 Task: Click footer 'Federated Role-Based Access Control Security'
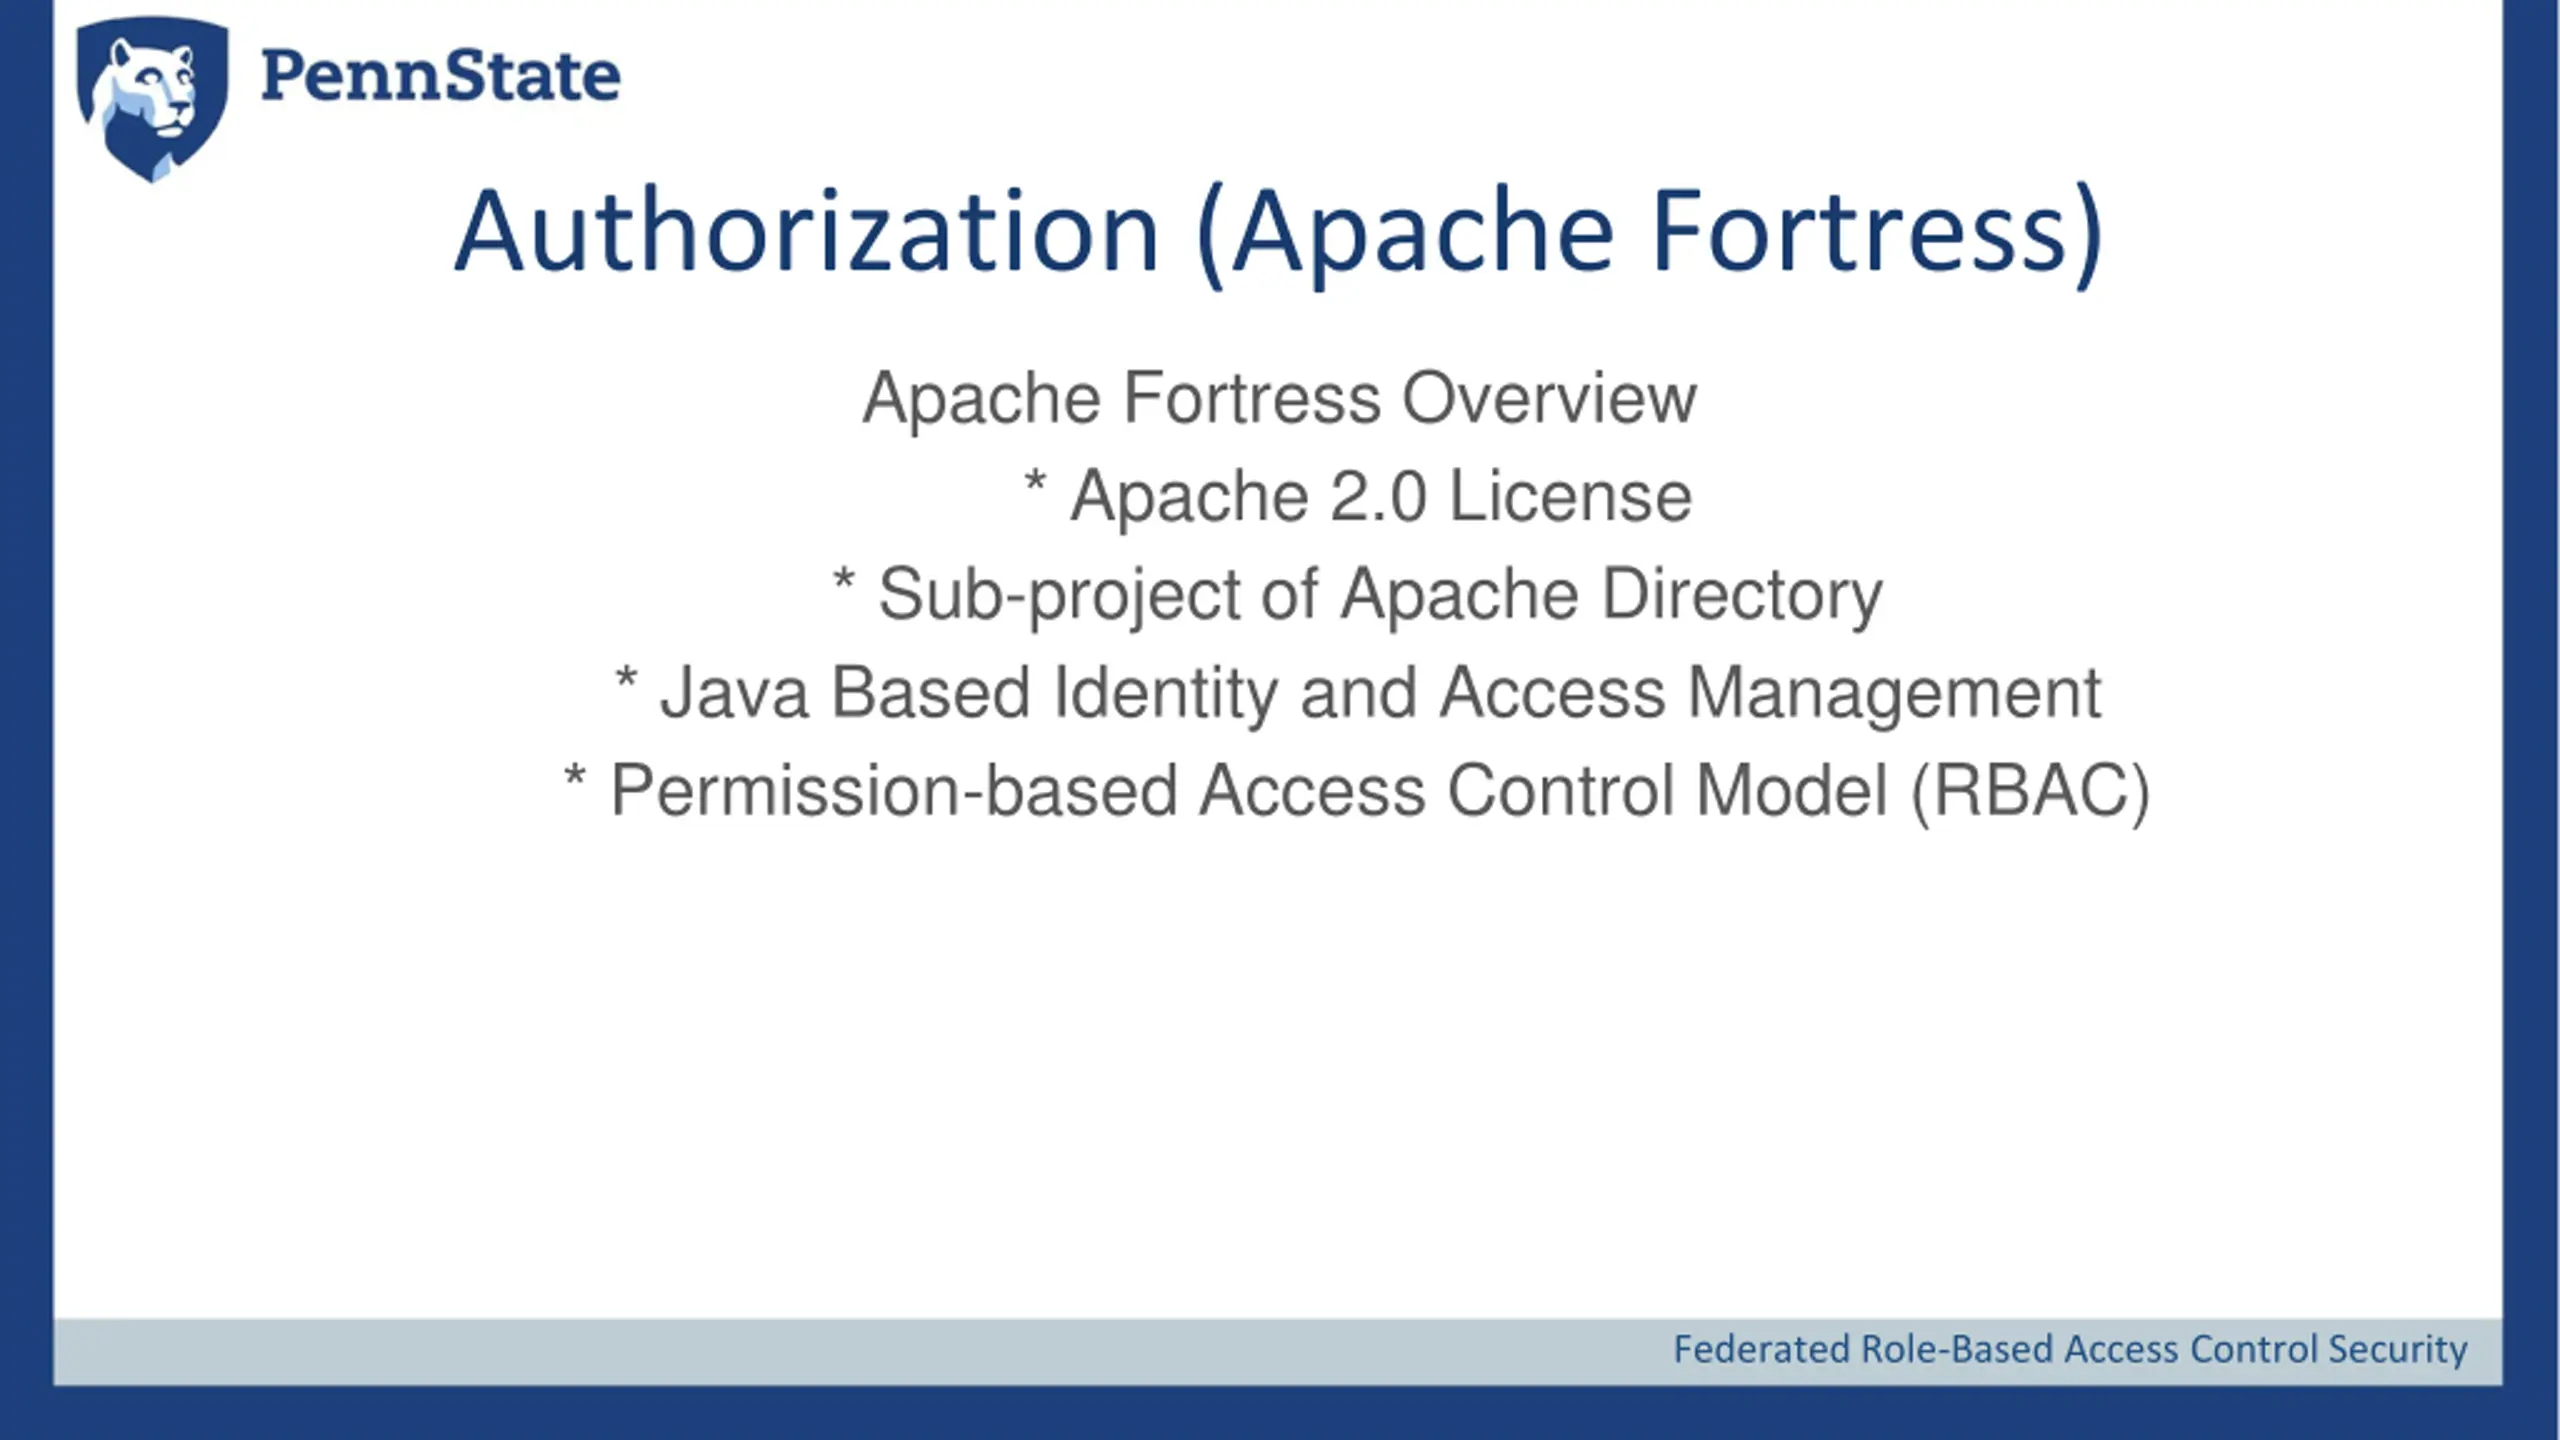(x=2070, y=1350)
